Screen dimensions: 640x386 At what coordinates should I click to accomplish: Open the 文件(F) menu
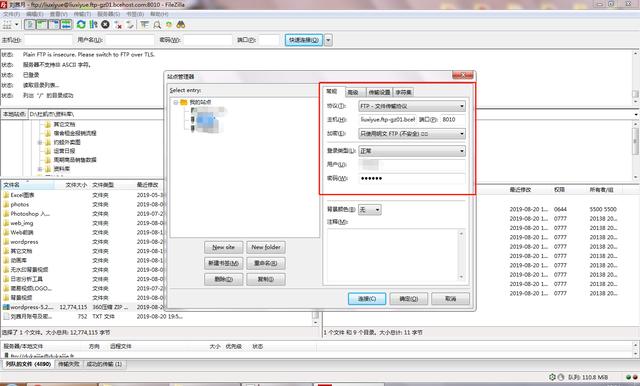click(11, 14)
